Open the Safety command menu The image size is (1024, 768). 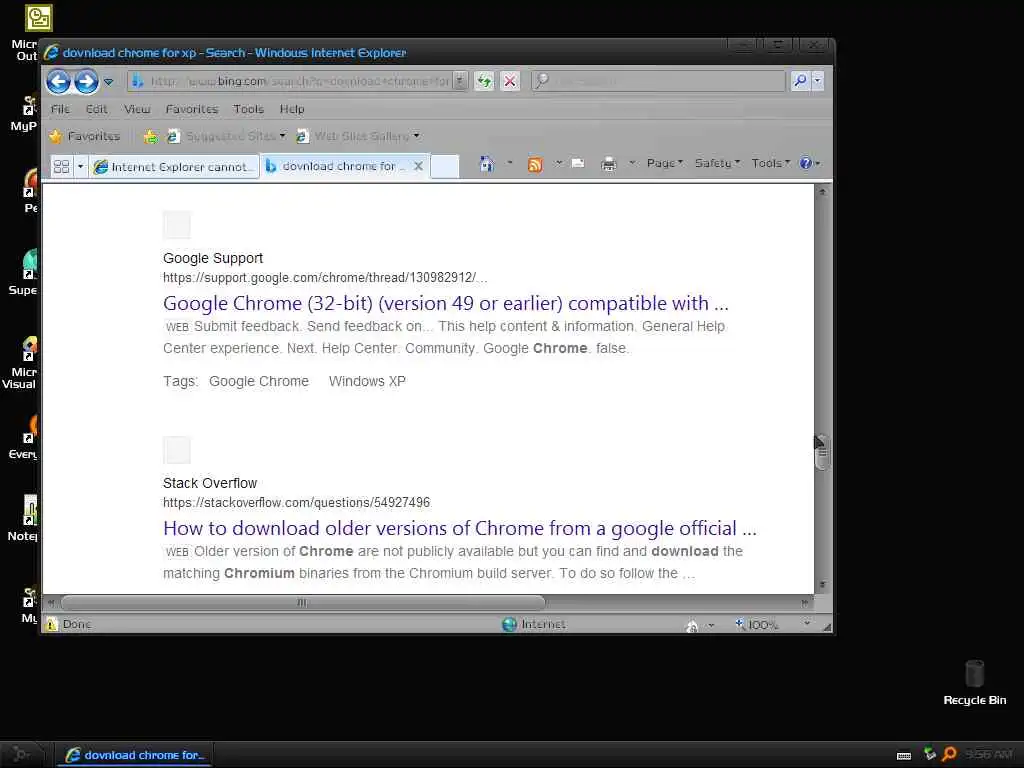pyautogui.click(x=716, y=163)
